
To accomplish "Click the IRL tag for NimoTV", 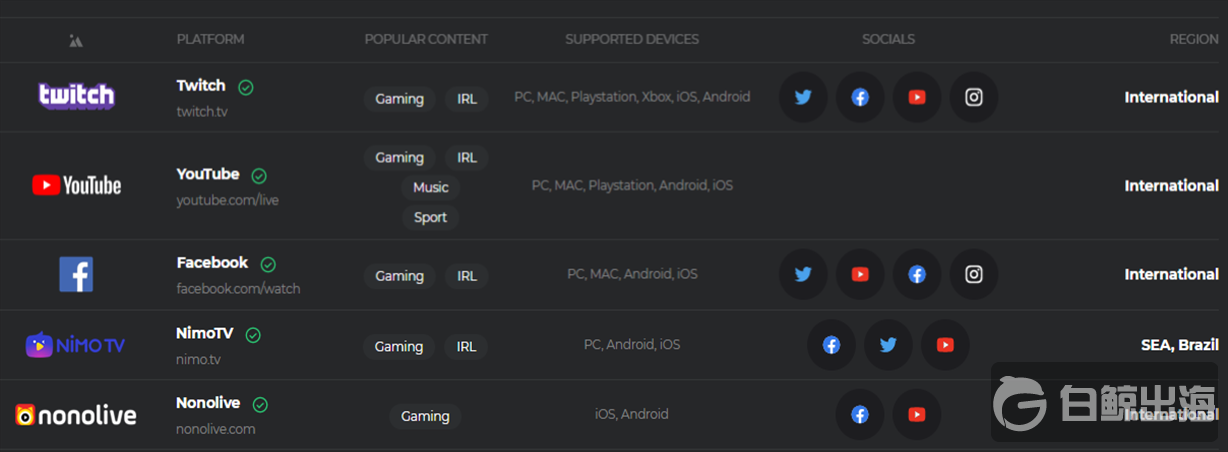I will 467,346.
